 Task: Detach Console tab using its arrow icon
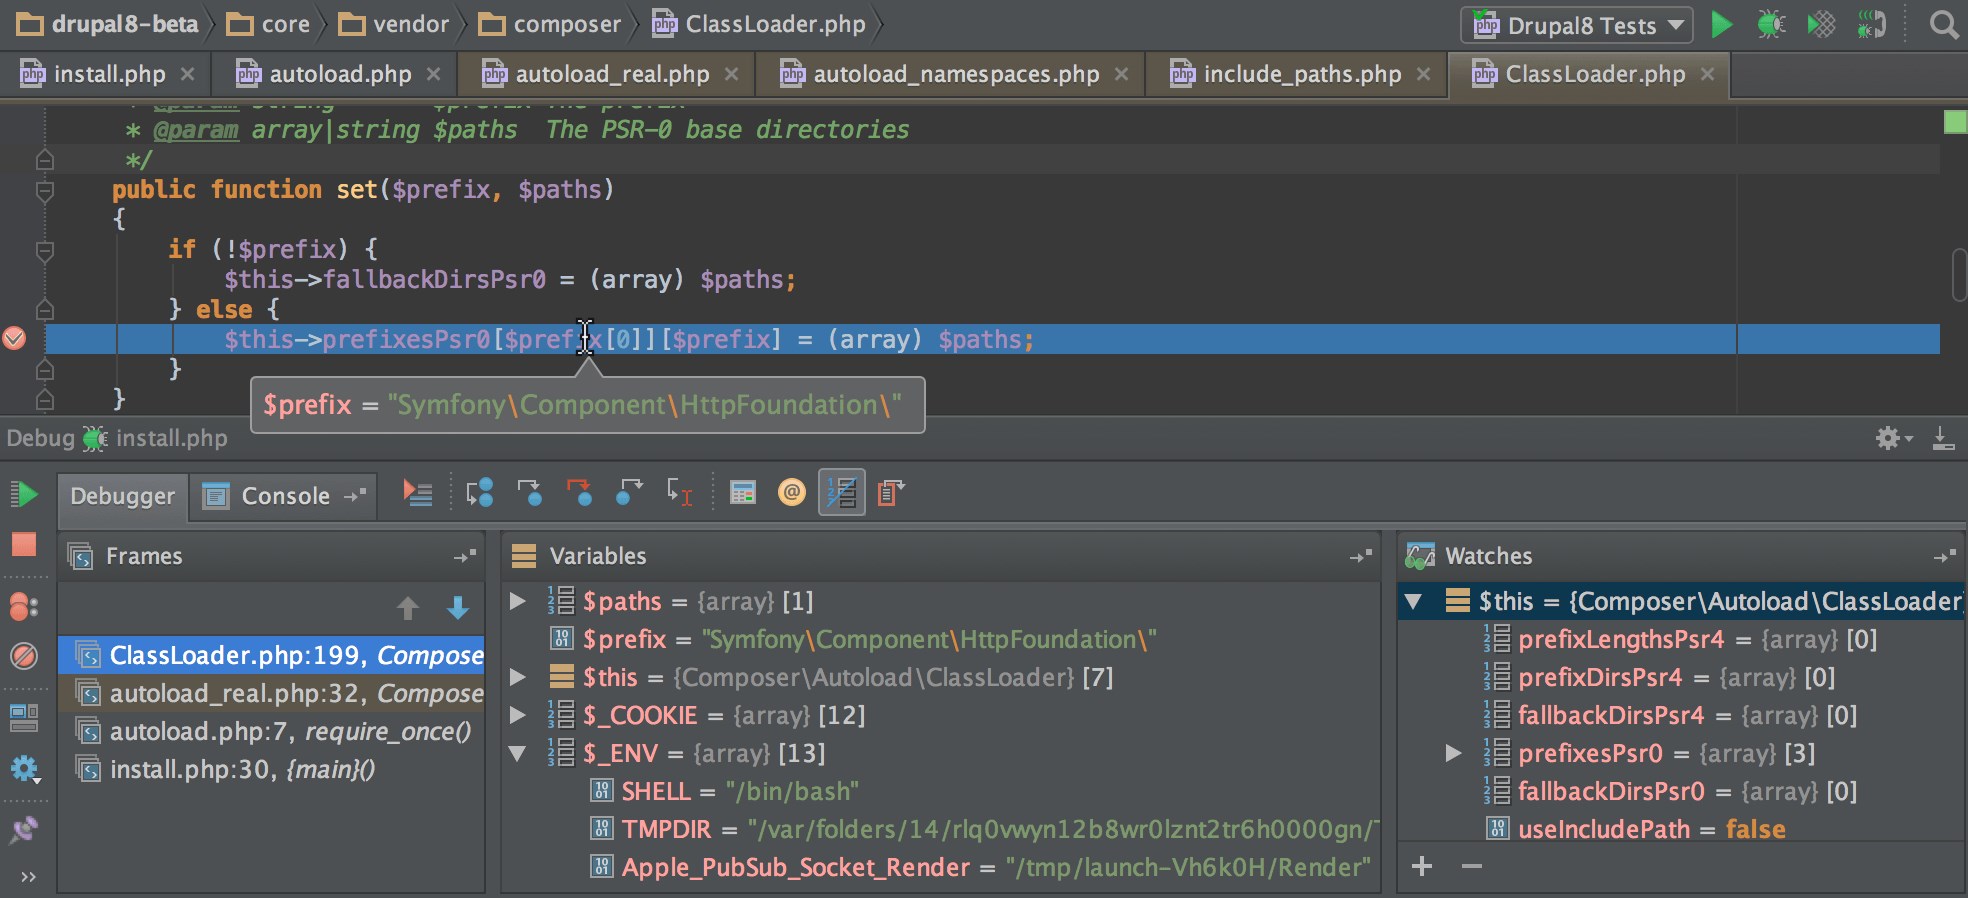355,495
